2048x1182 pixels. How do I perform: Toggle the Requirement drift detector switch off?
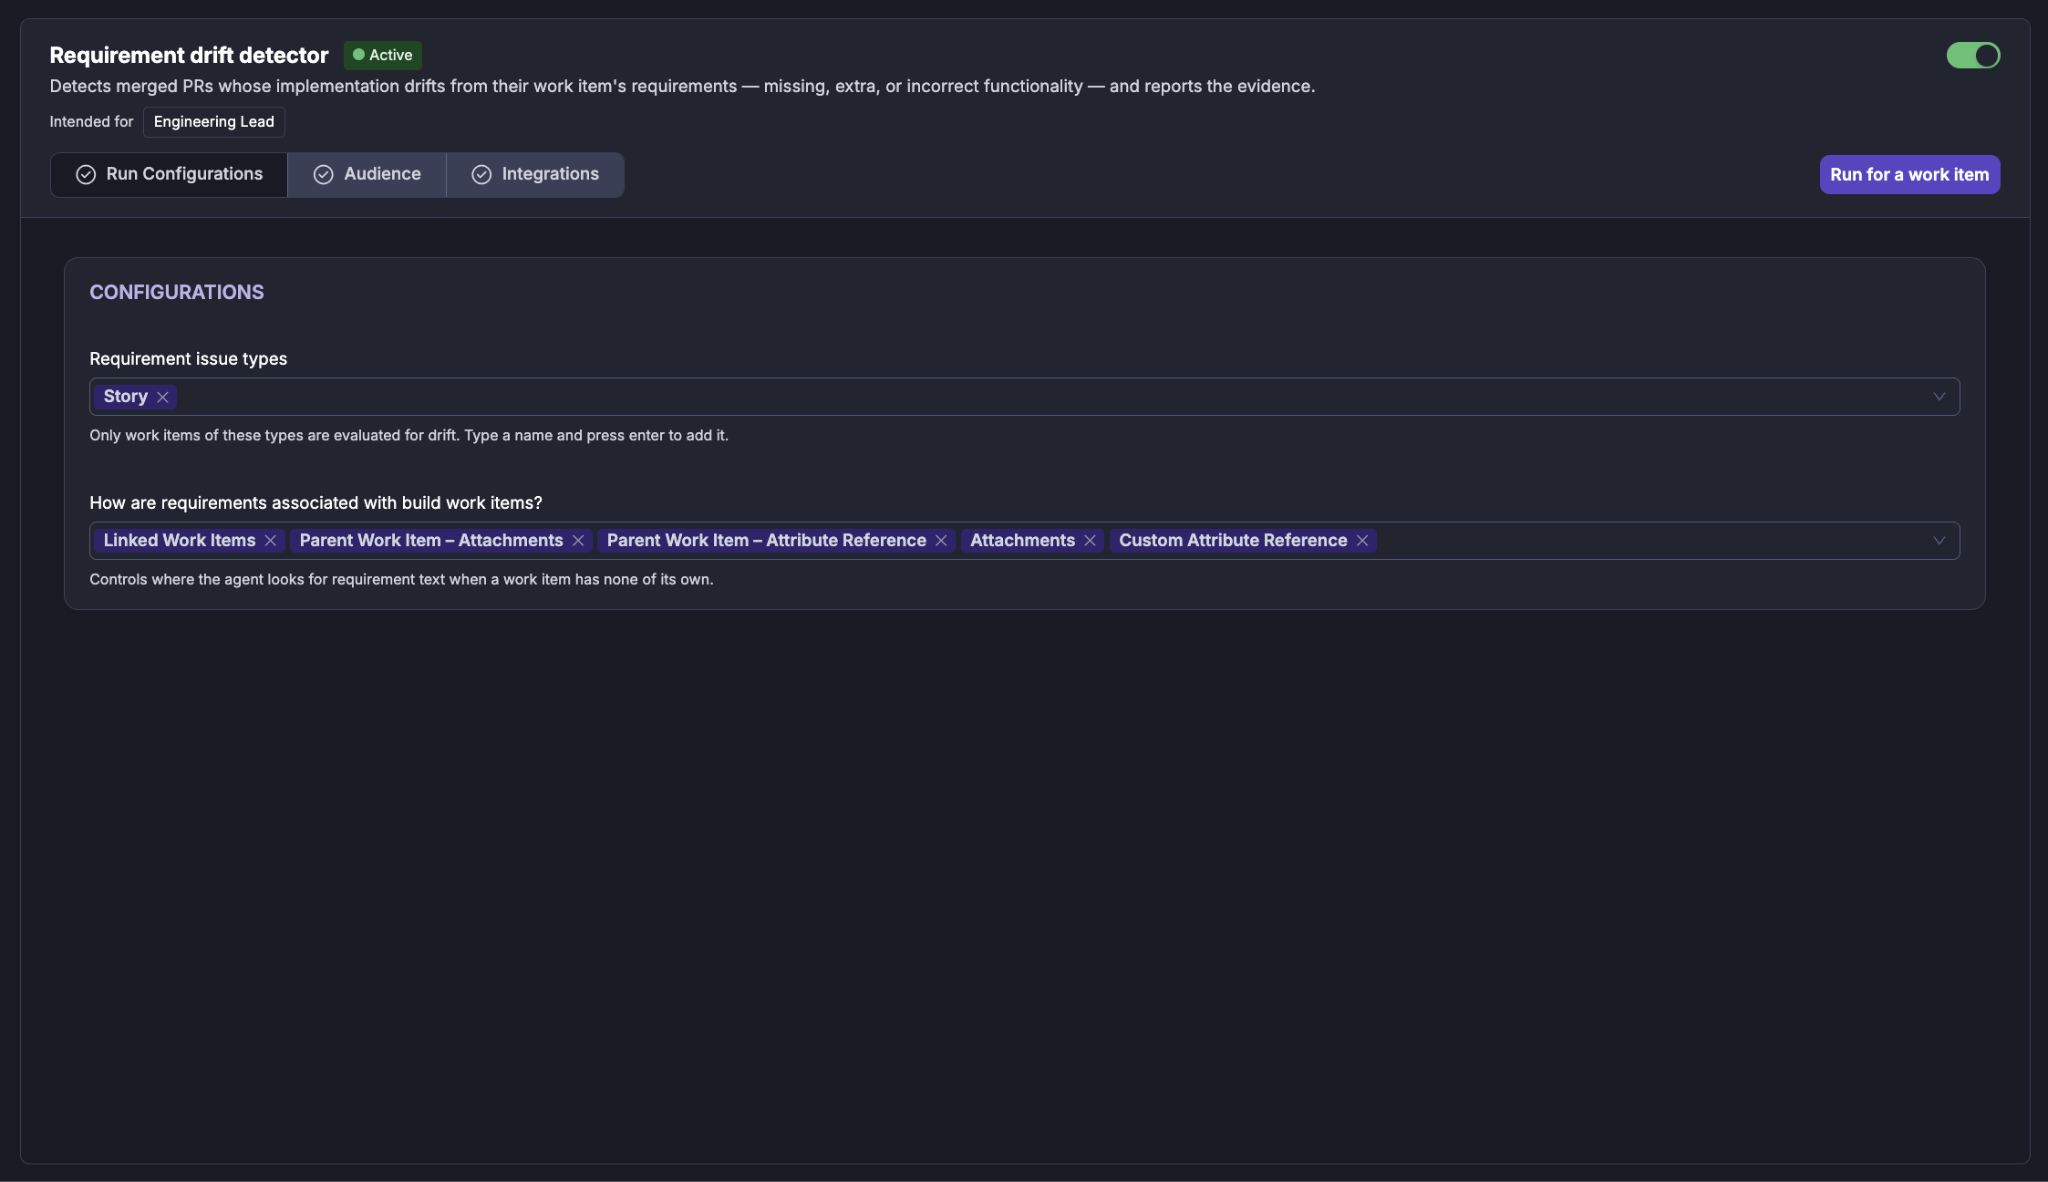1973,55
